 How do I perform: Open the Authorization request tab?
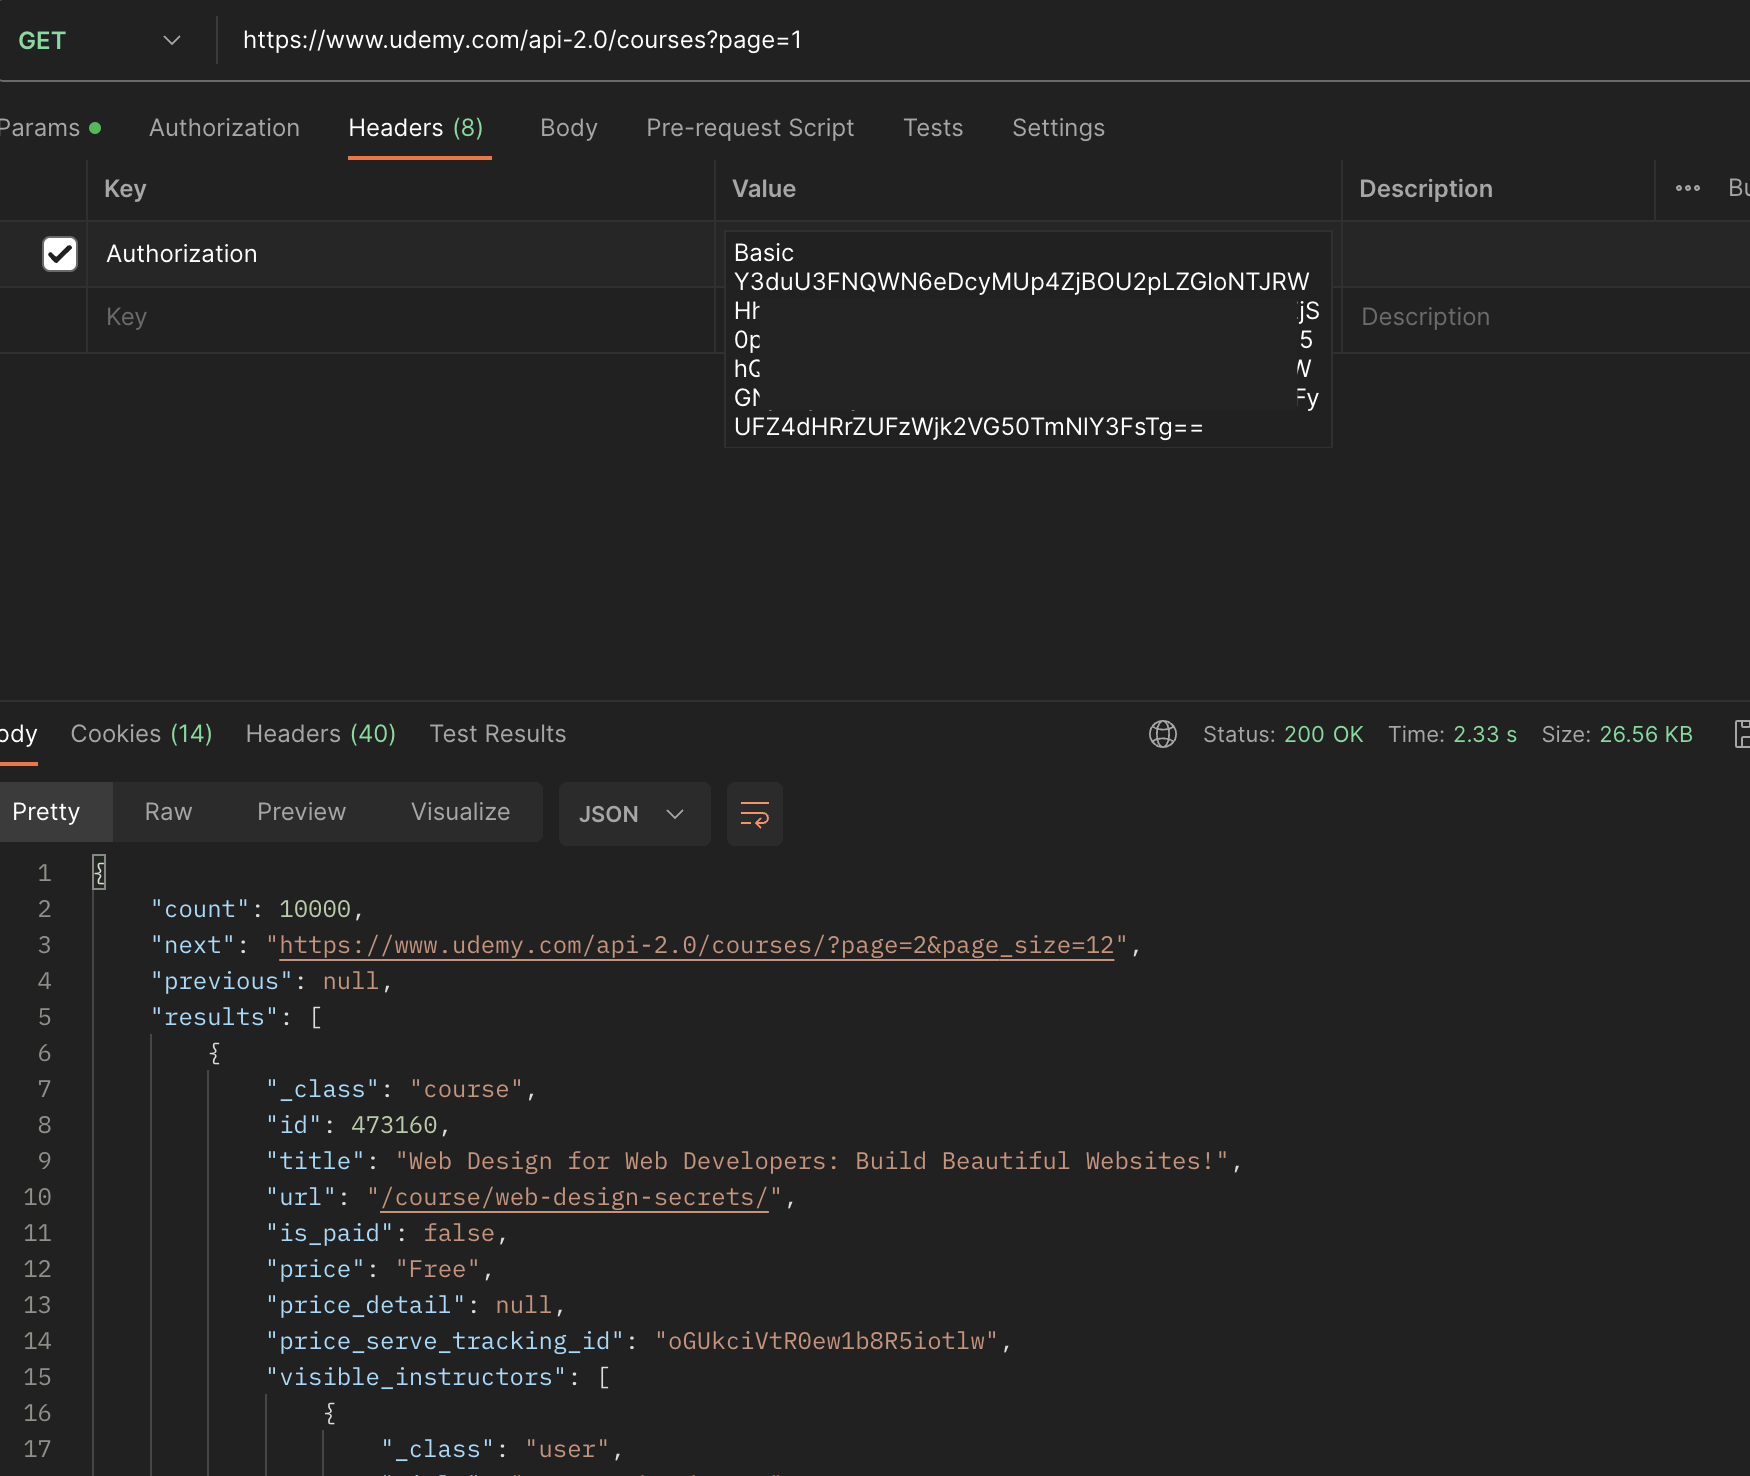tap(224, 127)
